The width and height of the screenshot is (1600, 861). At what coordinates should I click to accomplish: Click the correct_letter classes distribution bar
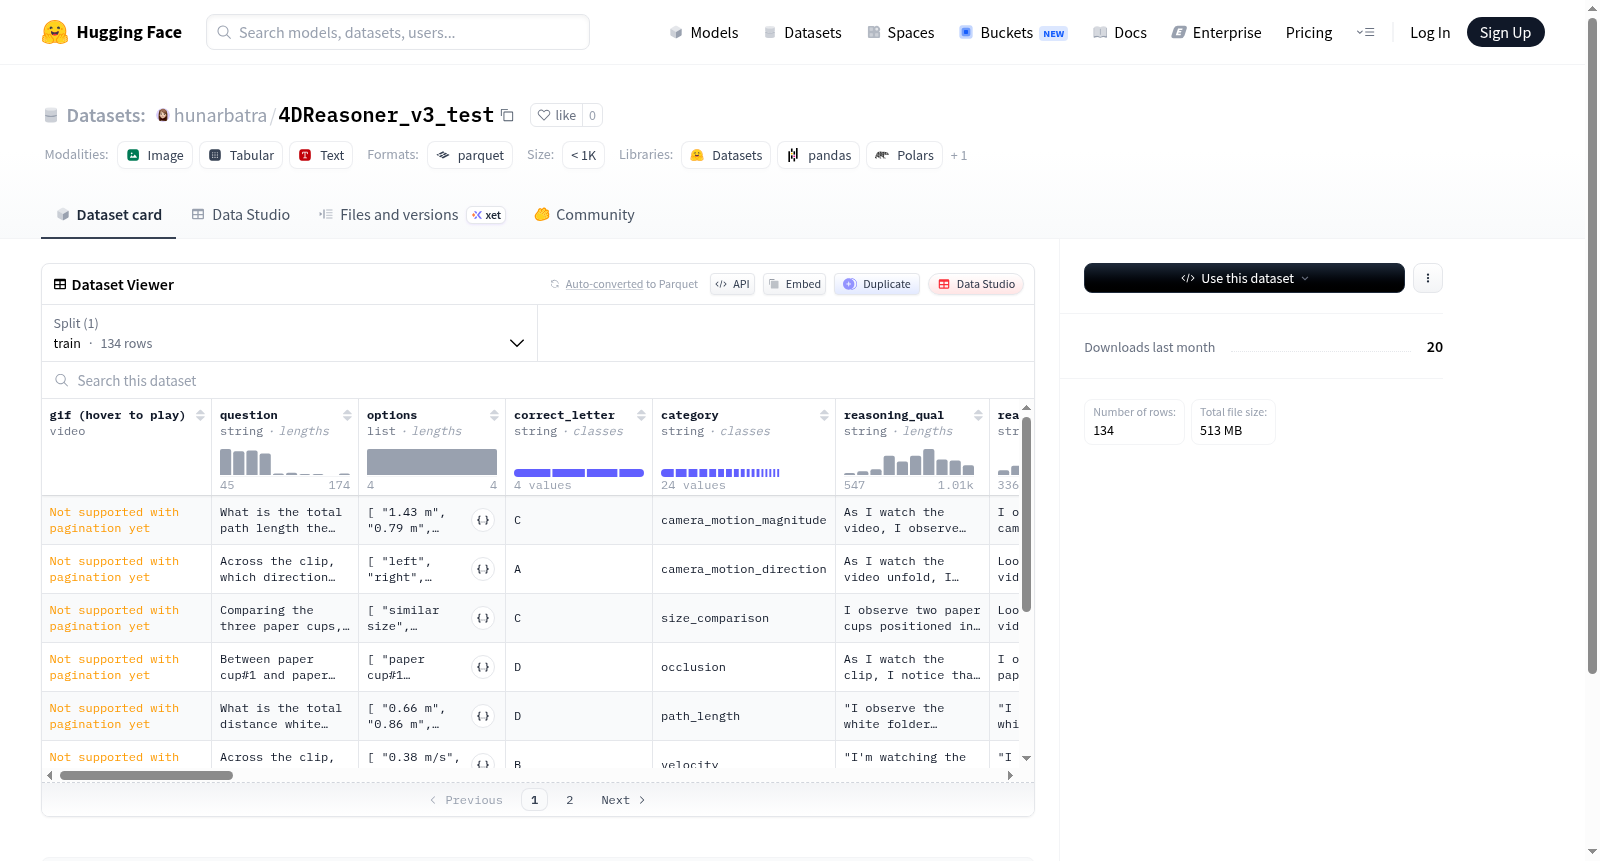[579, 473]
